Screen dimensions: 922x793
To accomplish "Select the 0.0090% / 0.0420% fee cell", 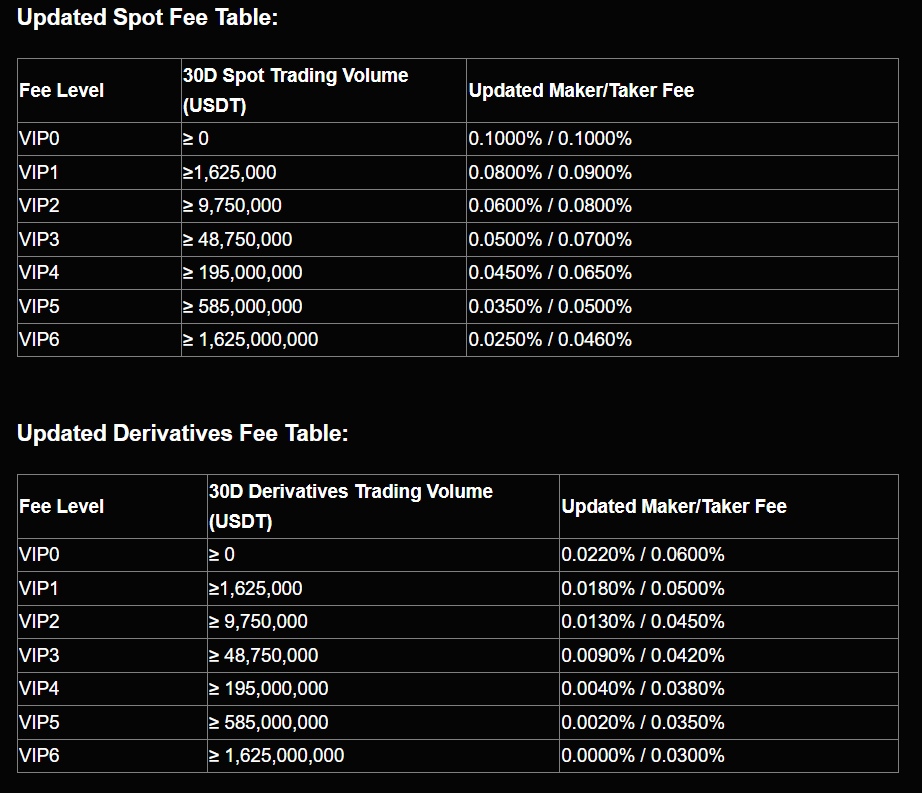I will click(x=643, y=655).
